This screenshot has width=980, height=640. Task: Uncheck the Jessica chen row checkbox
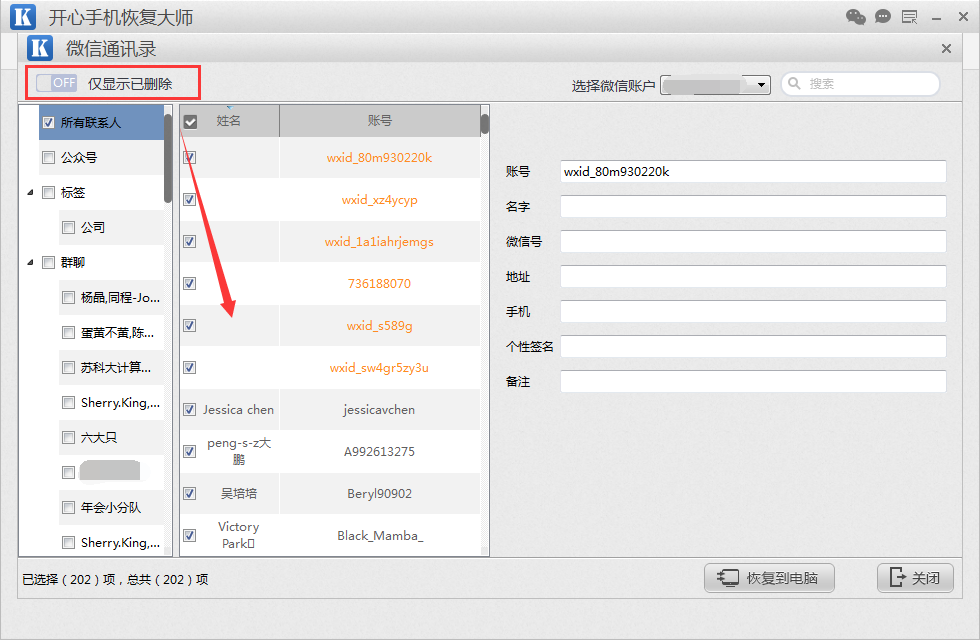point(189,410)
